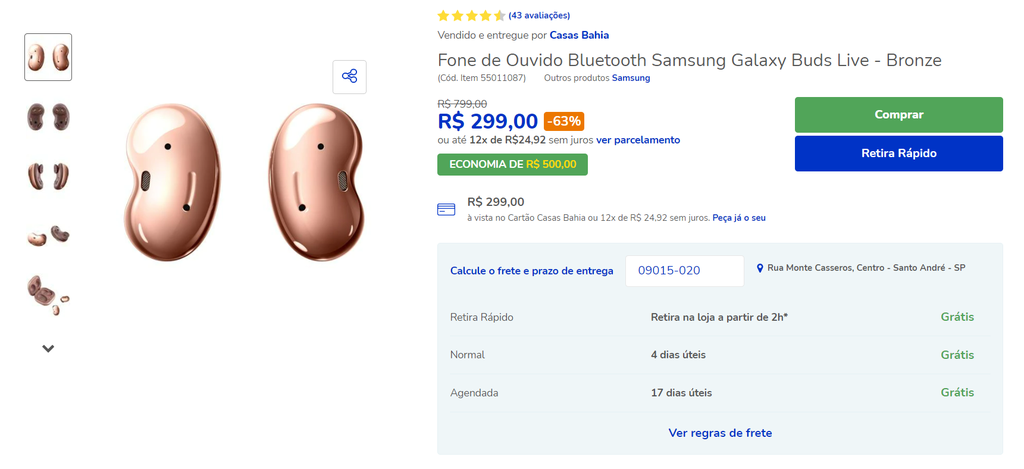
Task: Click the Peça já o seu link
Action: coord(739,218)
